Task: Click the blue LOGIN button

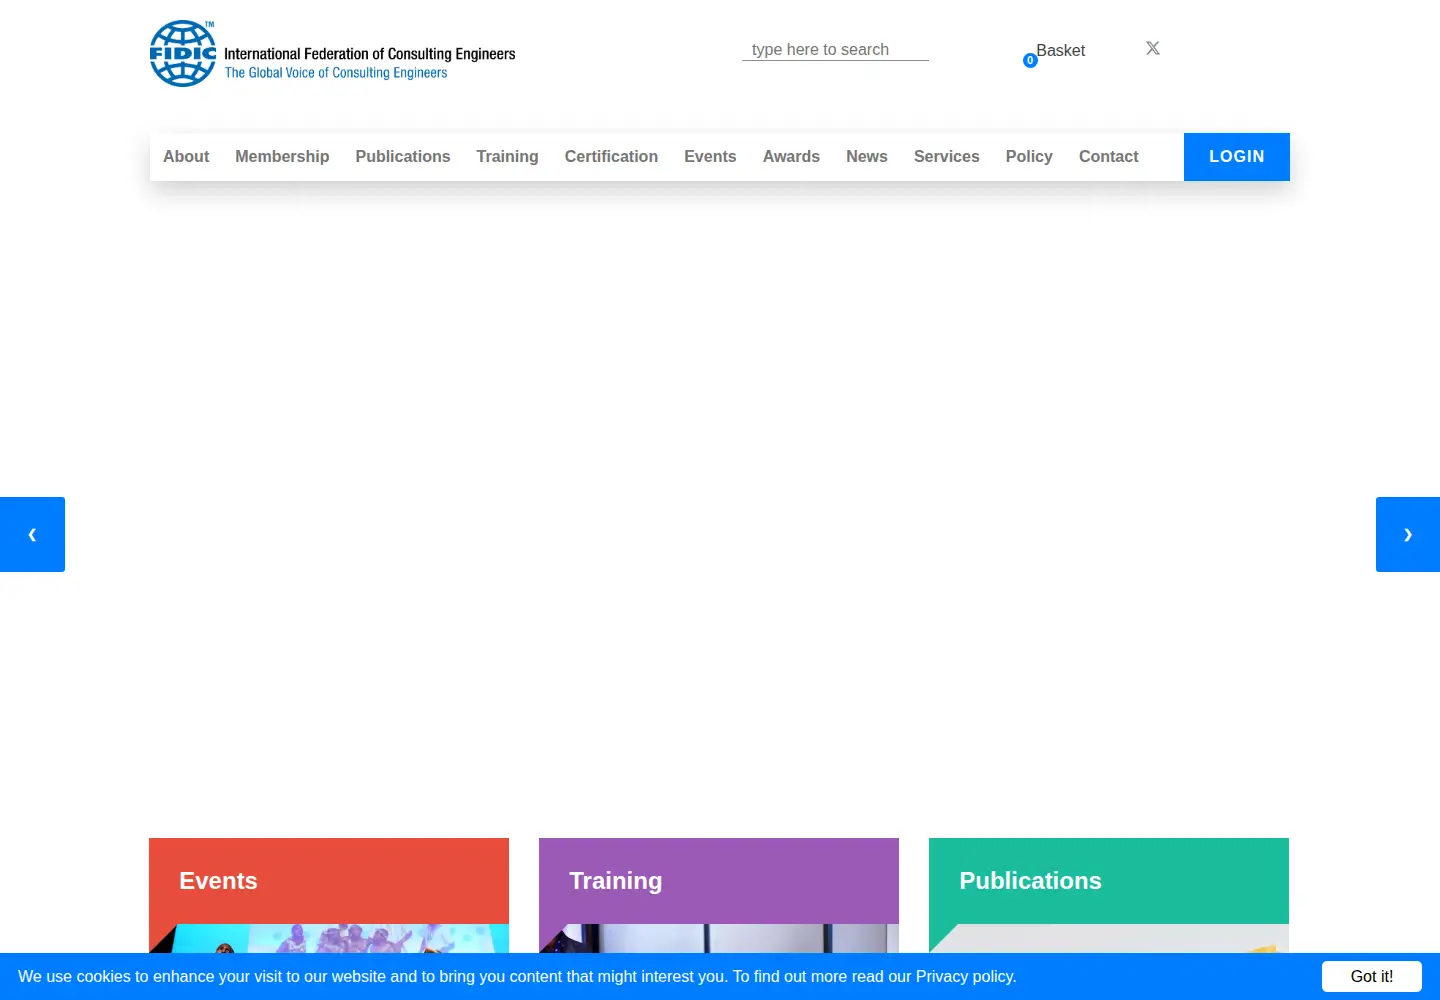Action: tap(1237, 157)
